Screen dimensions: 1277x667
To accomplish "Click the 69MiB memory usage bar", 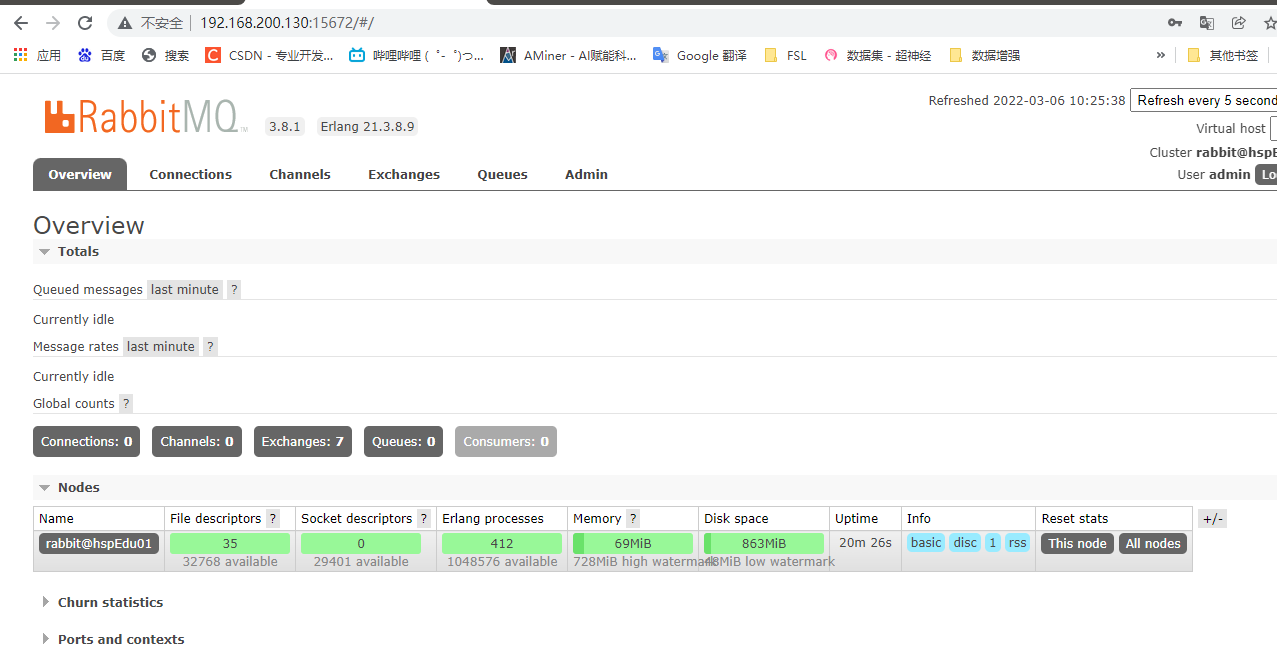I will click(633, 543).
